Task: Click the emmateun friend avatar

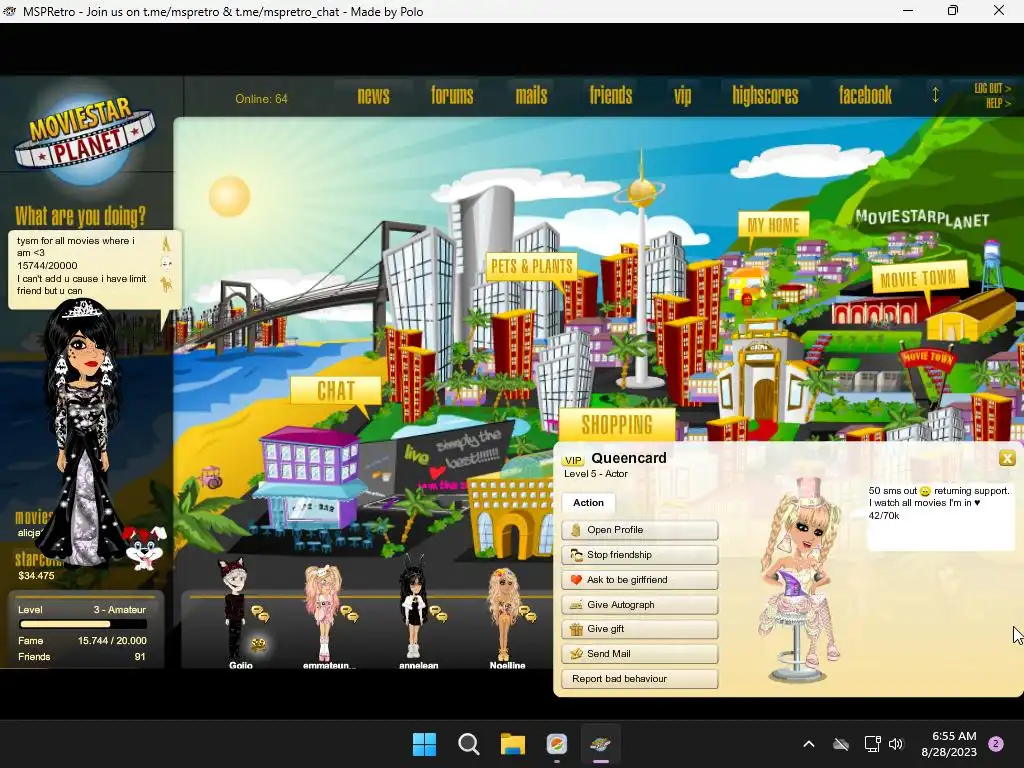Action: point(323,612)
